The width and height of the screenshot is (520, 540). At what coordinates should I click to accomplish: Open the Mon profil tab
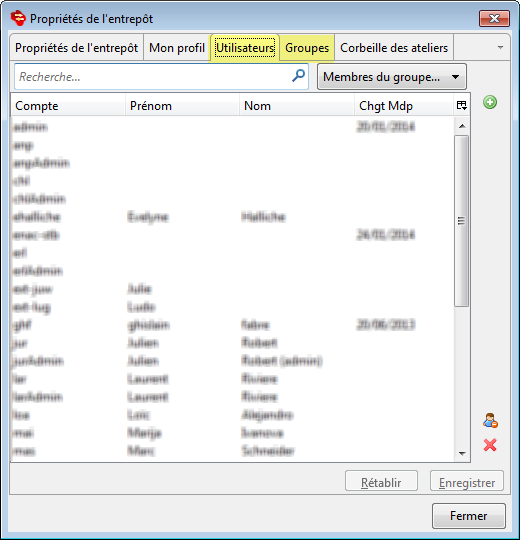(x=177, y=48)
